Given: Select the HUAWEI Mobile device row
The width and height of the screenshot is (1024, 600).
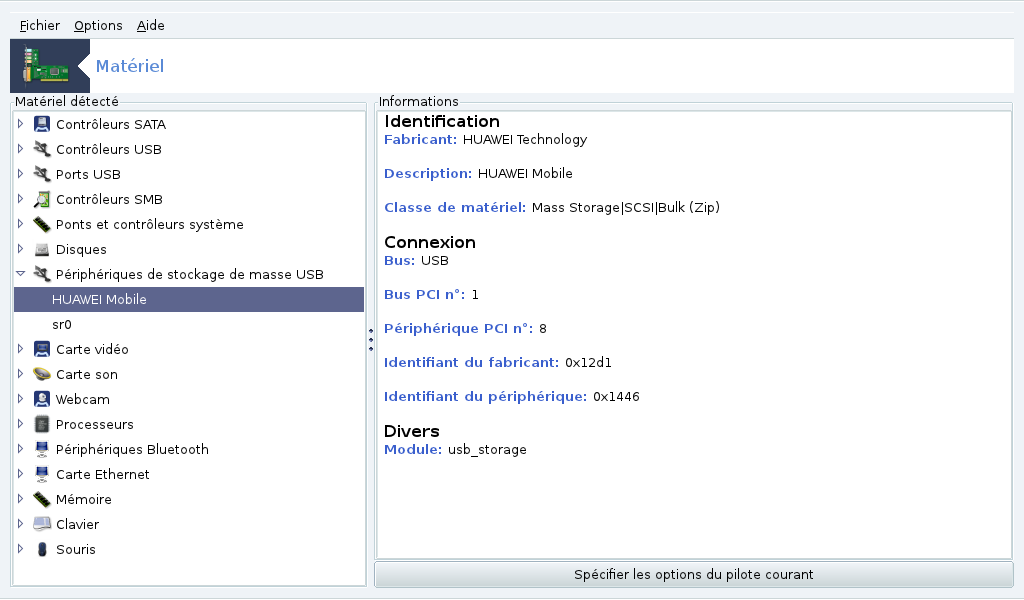Looking at the screenshot, I should [x=189, y=300].
